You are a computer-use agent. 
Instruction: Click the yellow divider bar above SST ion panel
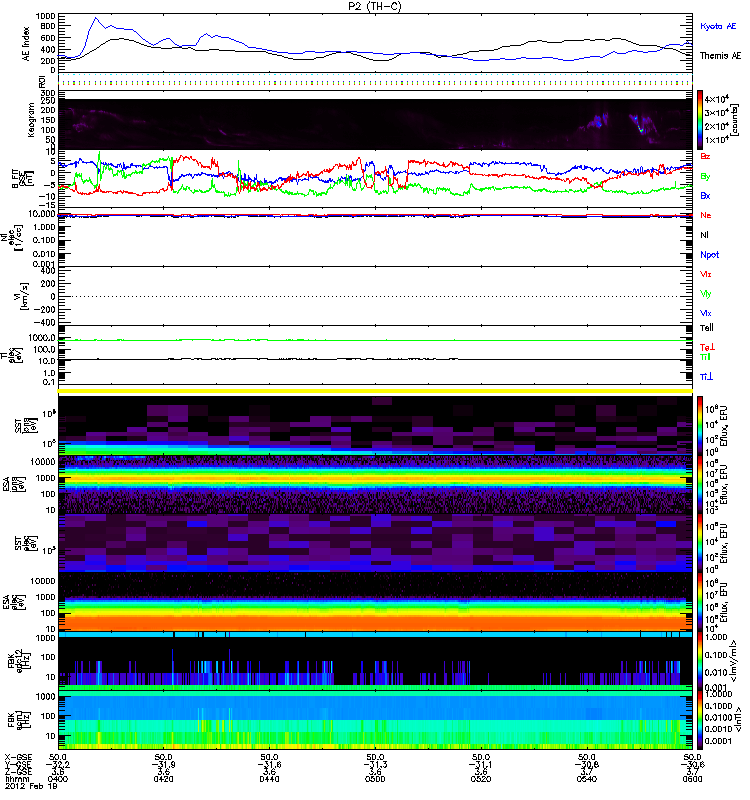375,391
